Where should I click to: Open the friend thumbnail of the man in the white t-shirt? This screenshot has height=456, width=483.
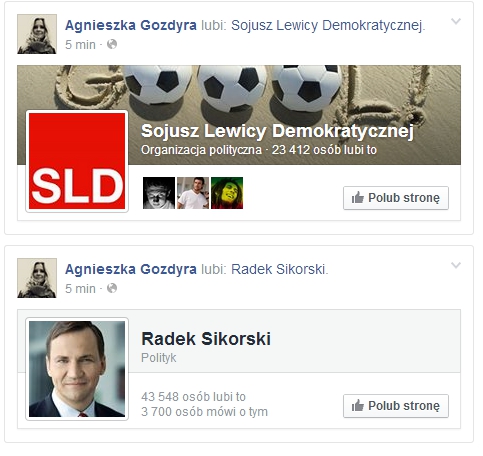coord(193,193)
